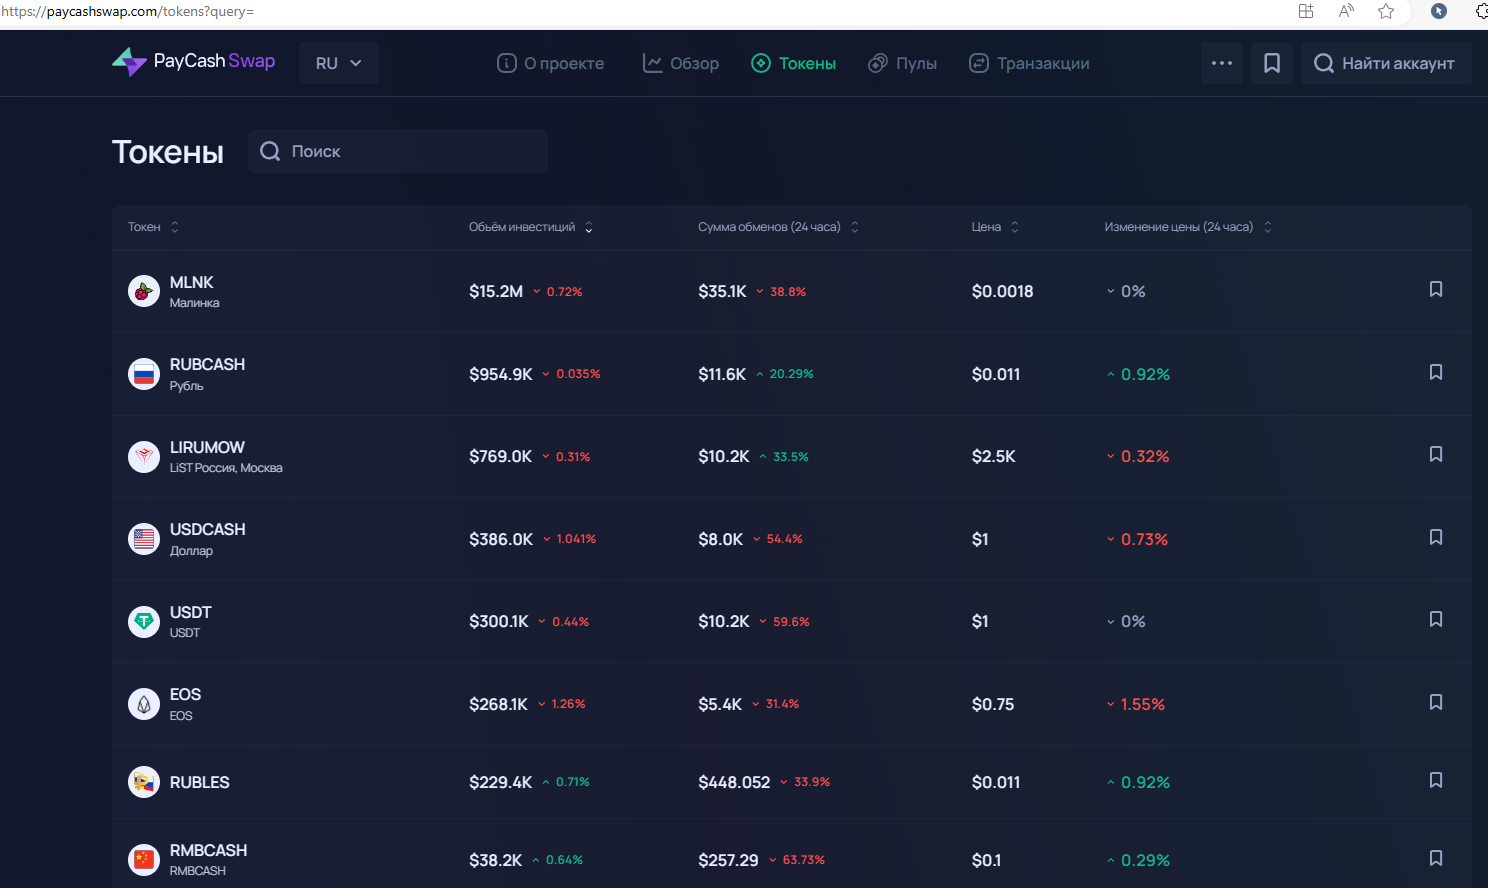
Task: Click the chart icon beside Обзор
Action: (x=652, y=63)
